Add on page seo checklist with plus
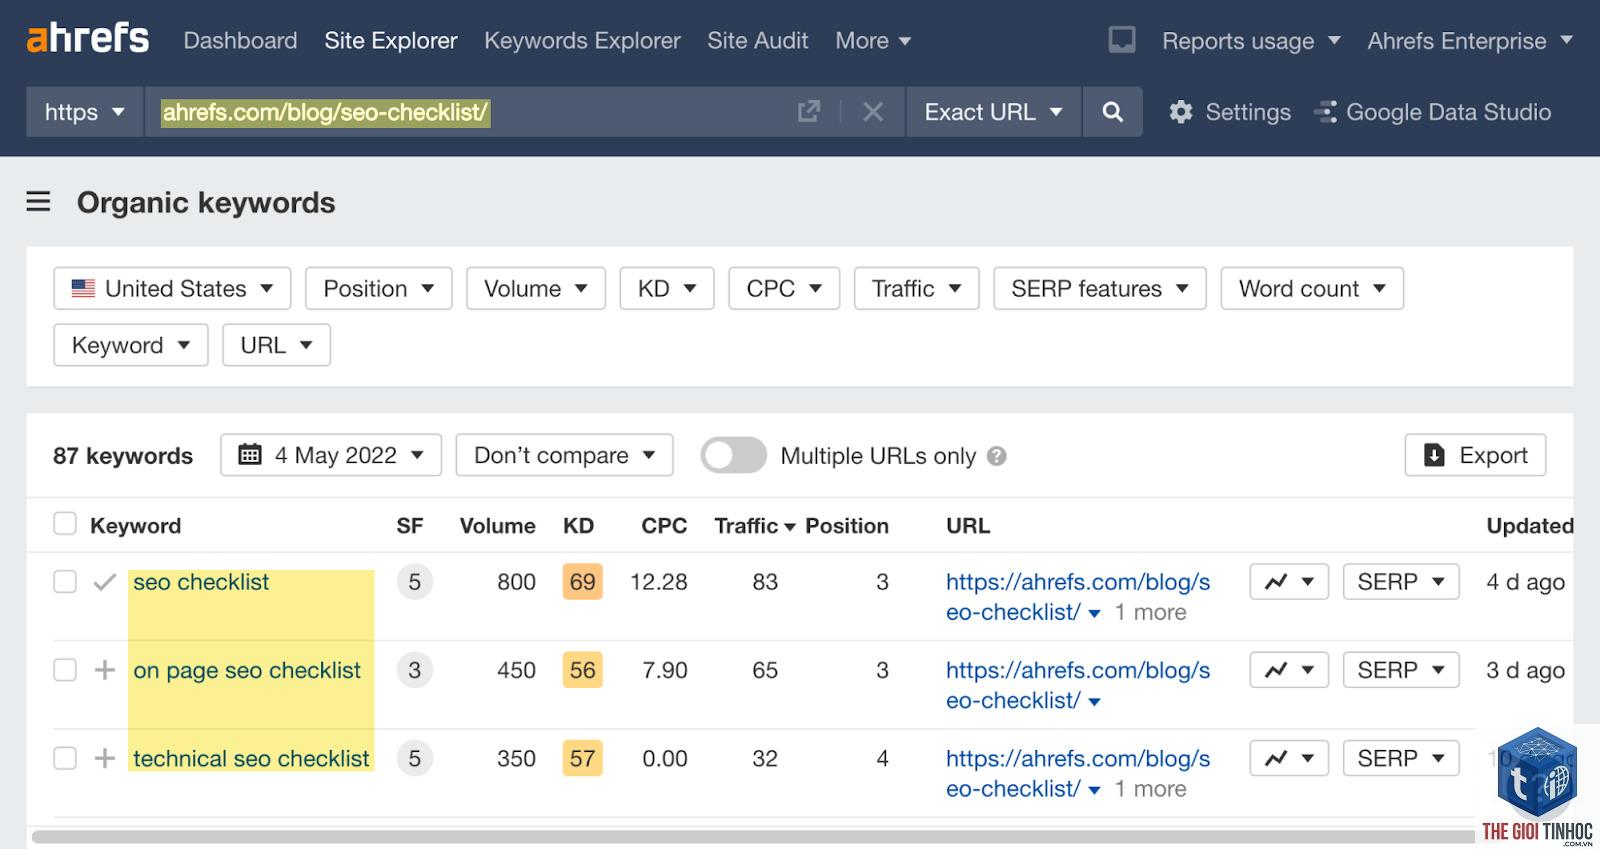Screen dimensions: 1600x849 click(x=104, y=670)
